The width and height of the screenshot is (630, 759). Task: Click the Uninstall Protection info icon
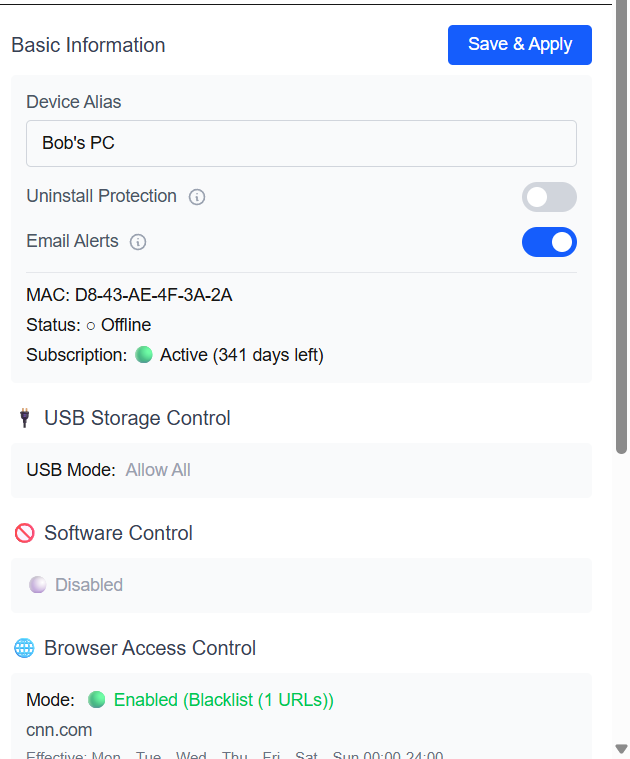197,197
